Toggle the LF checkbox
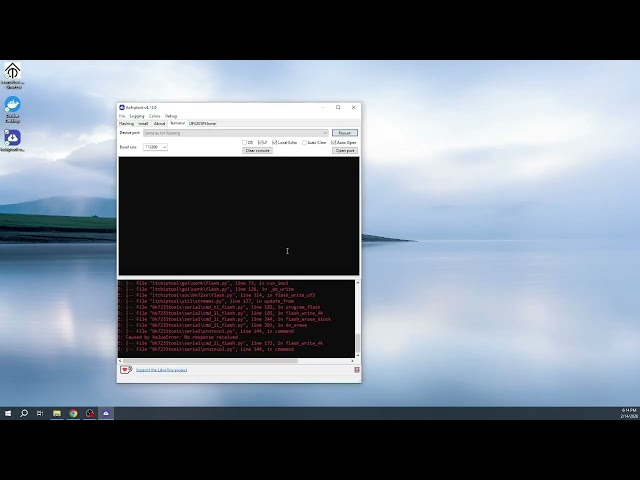This screenshot has height=480, width=640. tap(260, 142)
